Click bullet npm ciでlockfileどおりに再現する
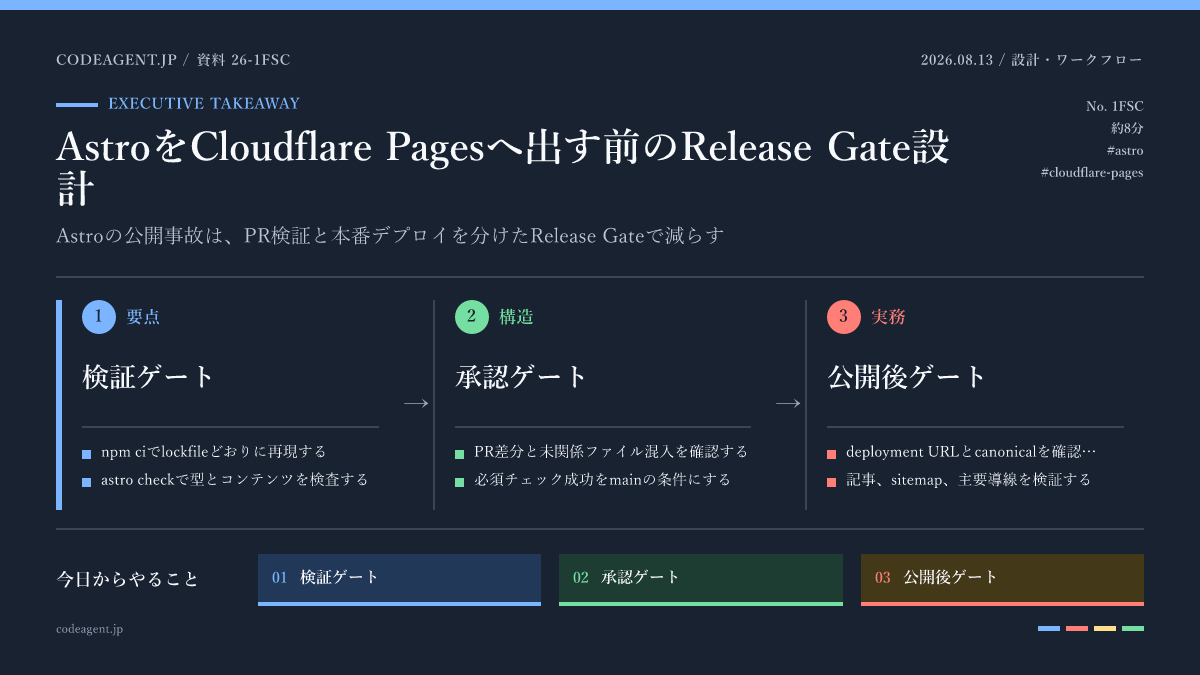 (x=214, y=452)
